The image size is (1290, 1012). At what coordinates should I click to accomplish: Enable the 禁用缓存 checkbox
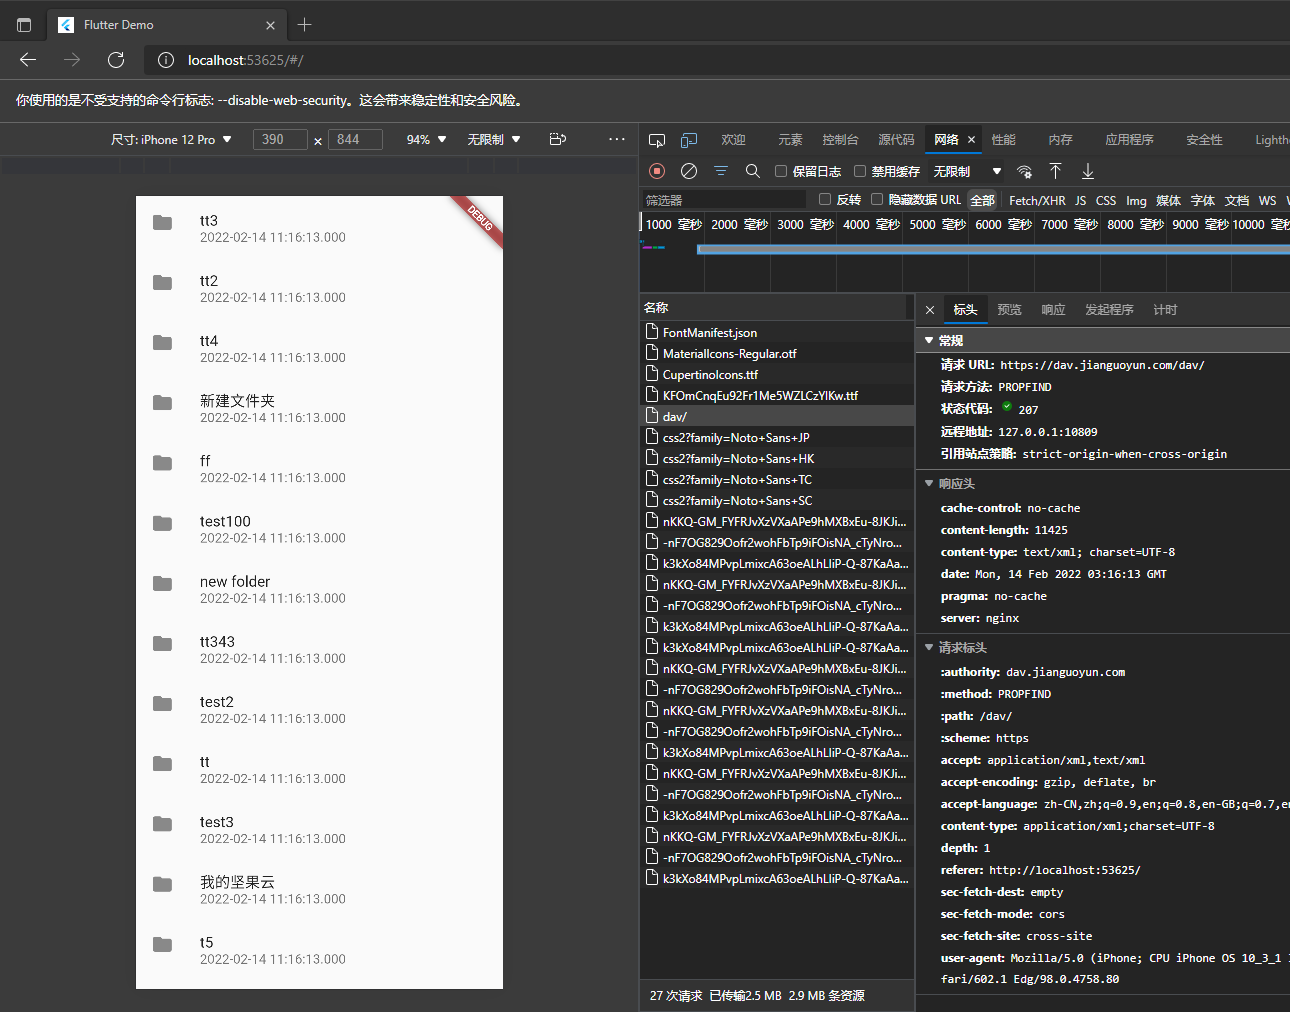(860, 171)
